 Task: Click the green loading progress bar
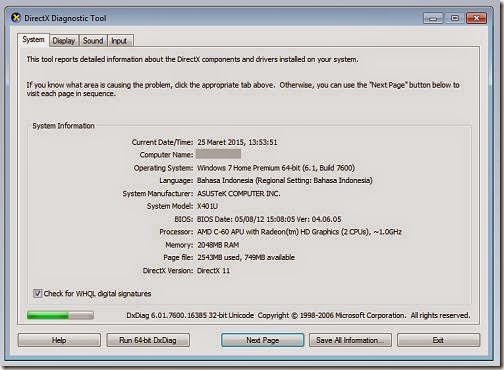pos(60,315)
